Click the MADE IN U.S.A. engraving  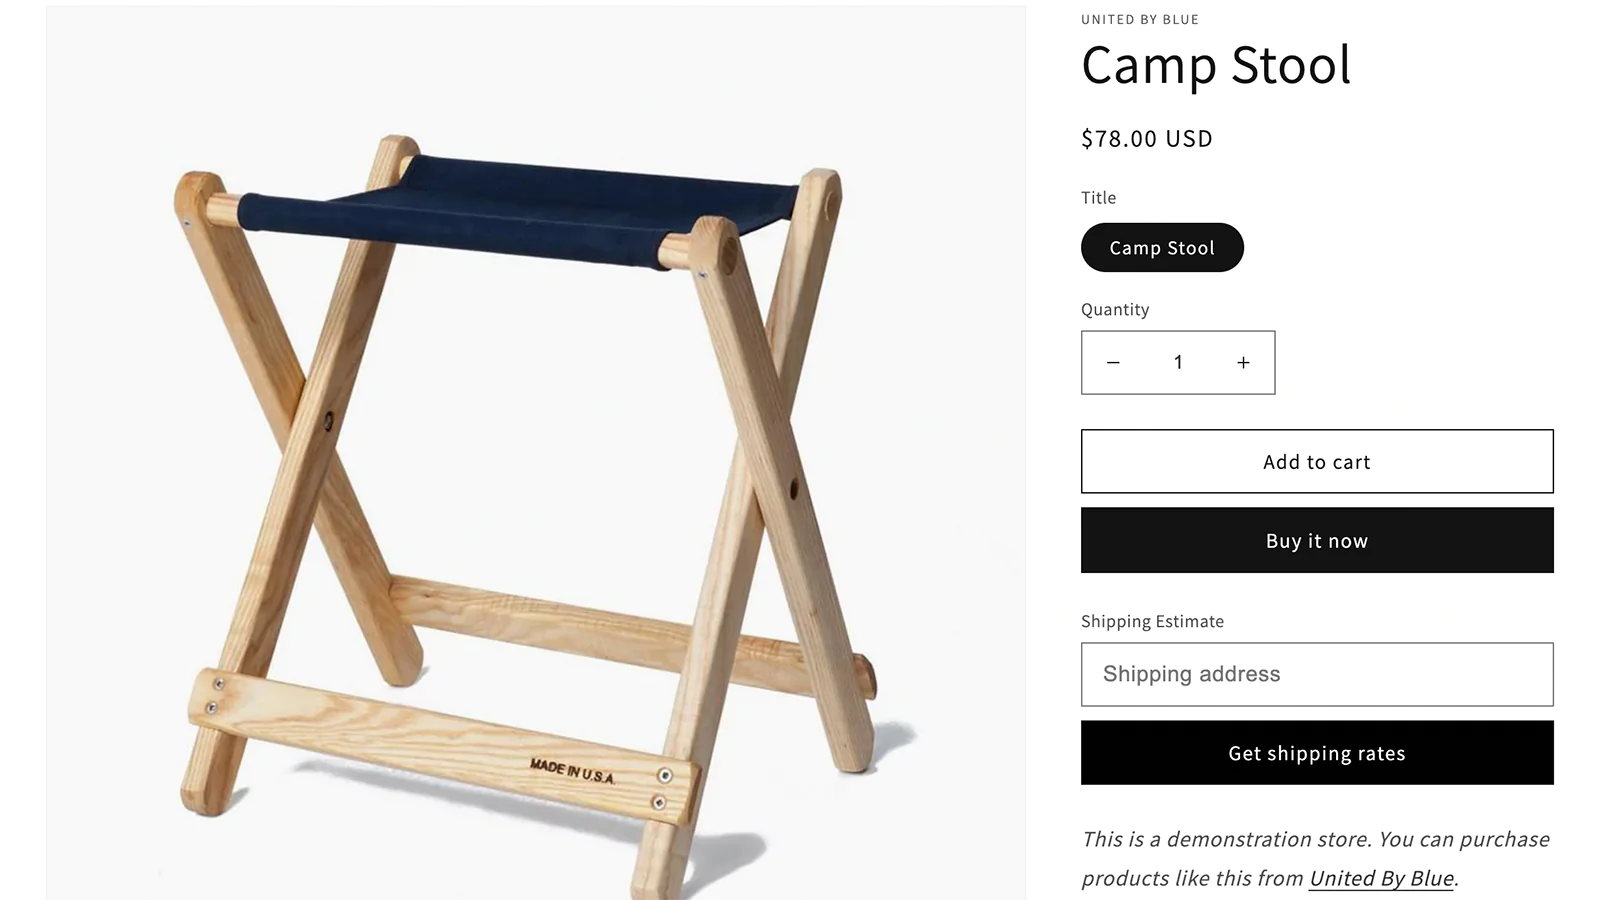(x=572, y=771)
